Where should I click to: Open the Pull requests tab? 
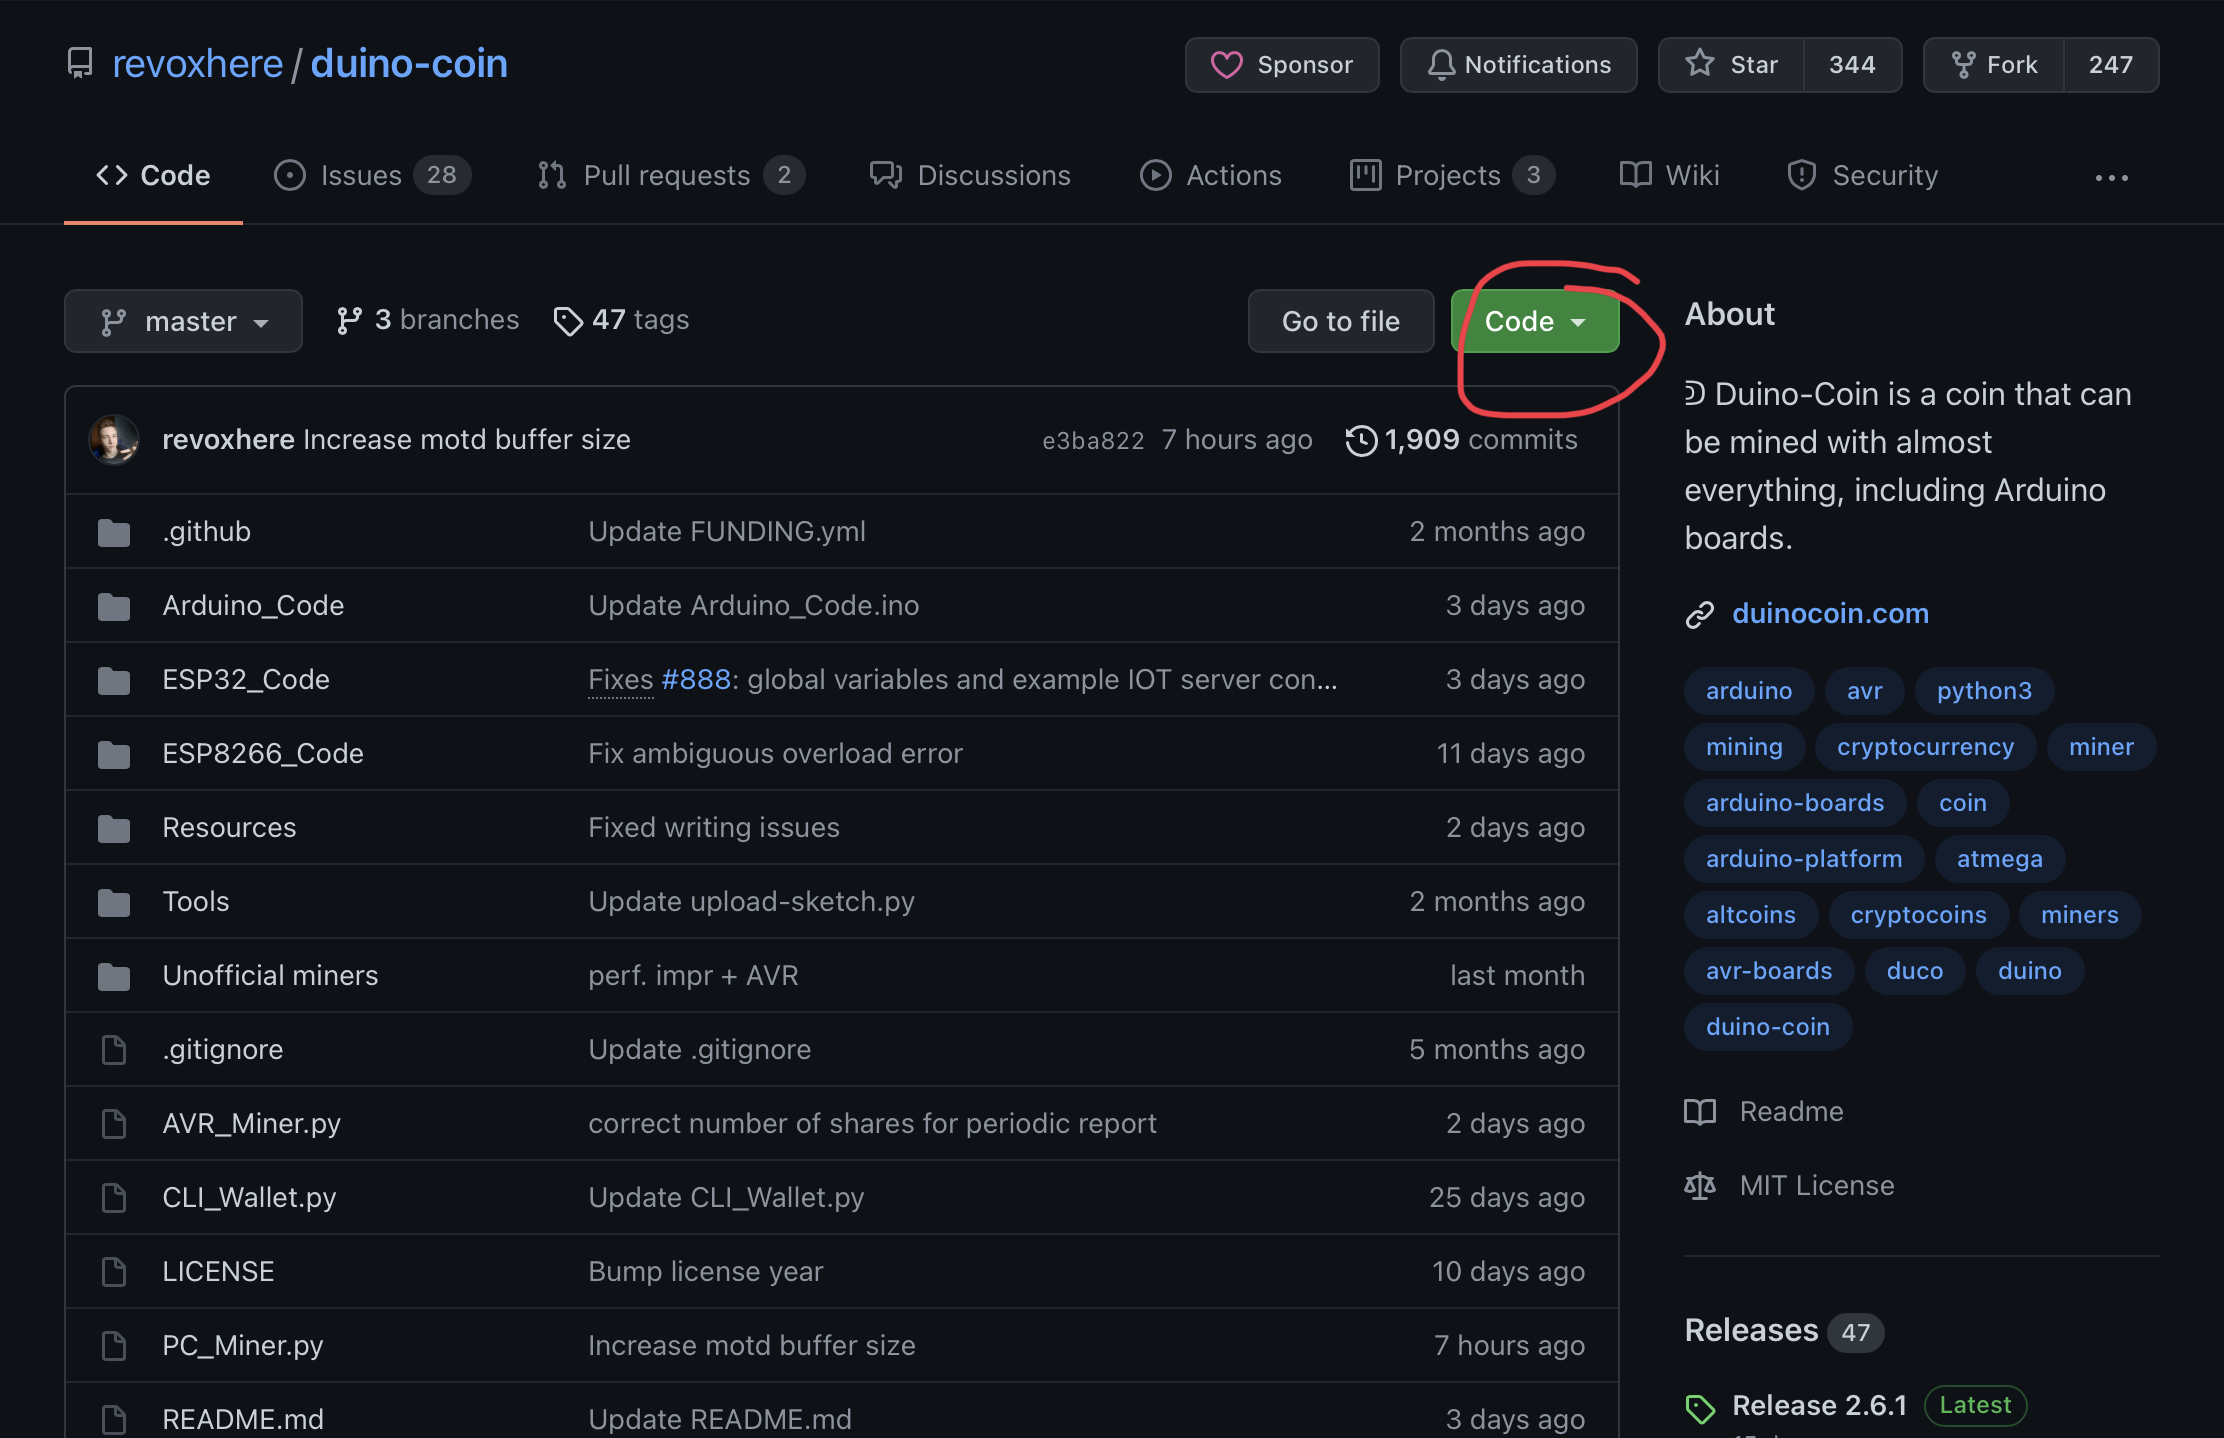[x=666, y=175]
